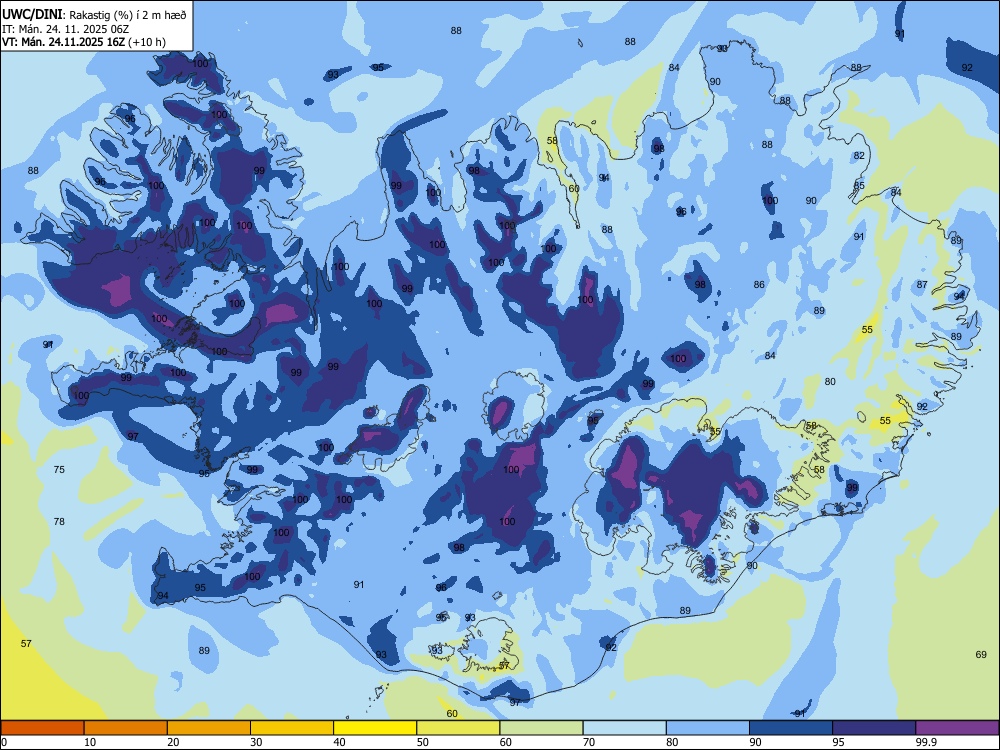
Task: Pick the pale green 60–70 legend swatch
Action: coord(541,728)
